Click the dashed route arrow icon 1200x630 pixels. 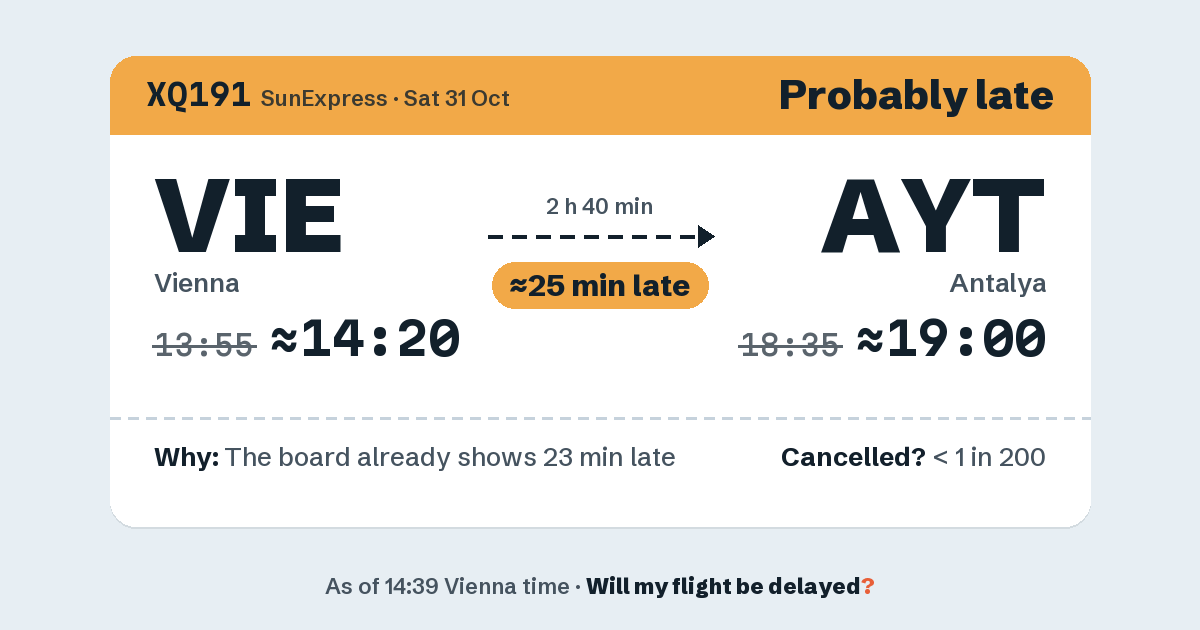(601, 236)
